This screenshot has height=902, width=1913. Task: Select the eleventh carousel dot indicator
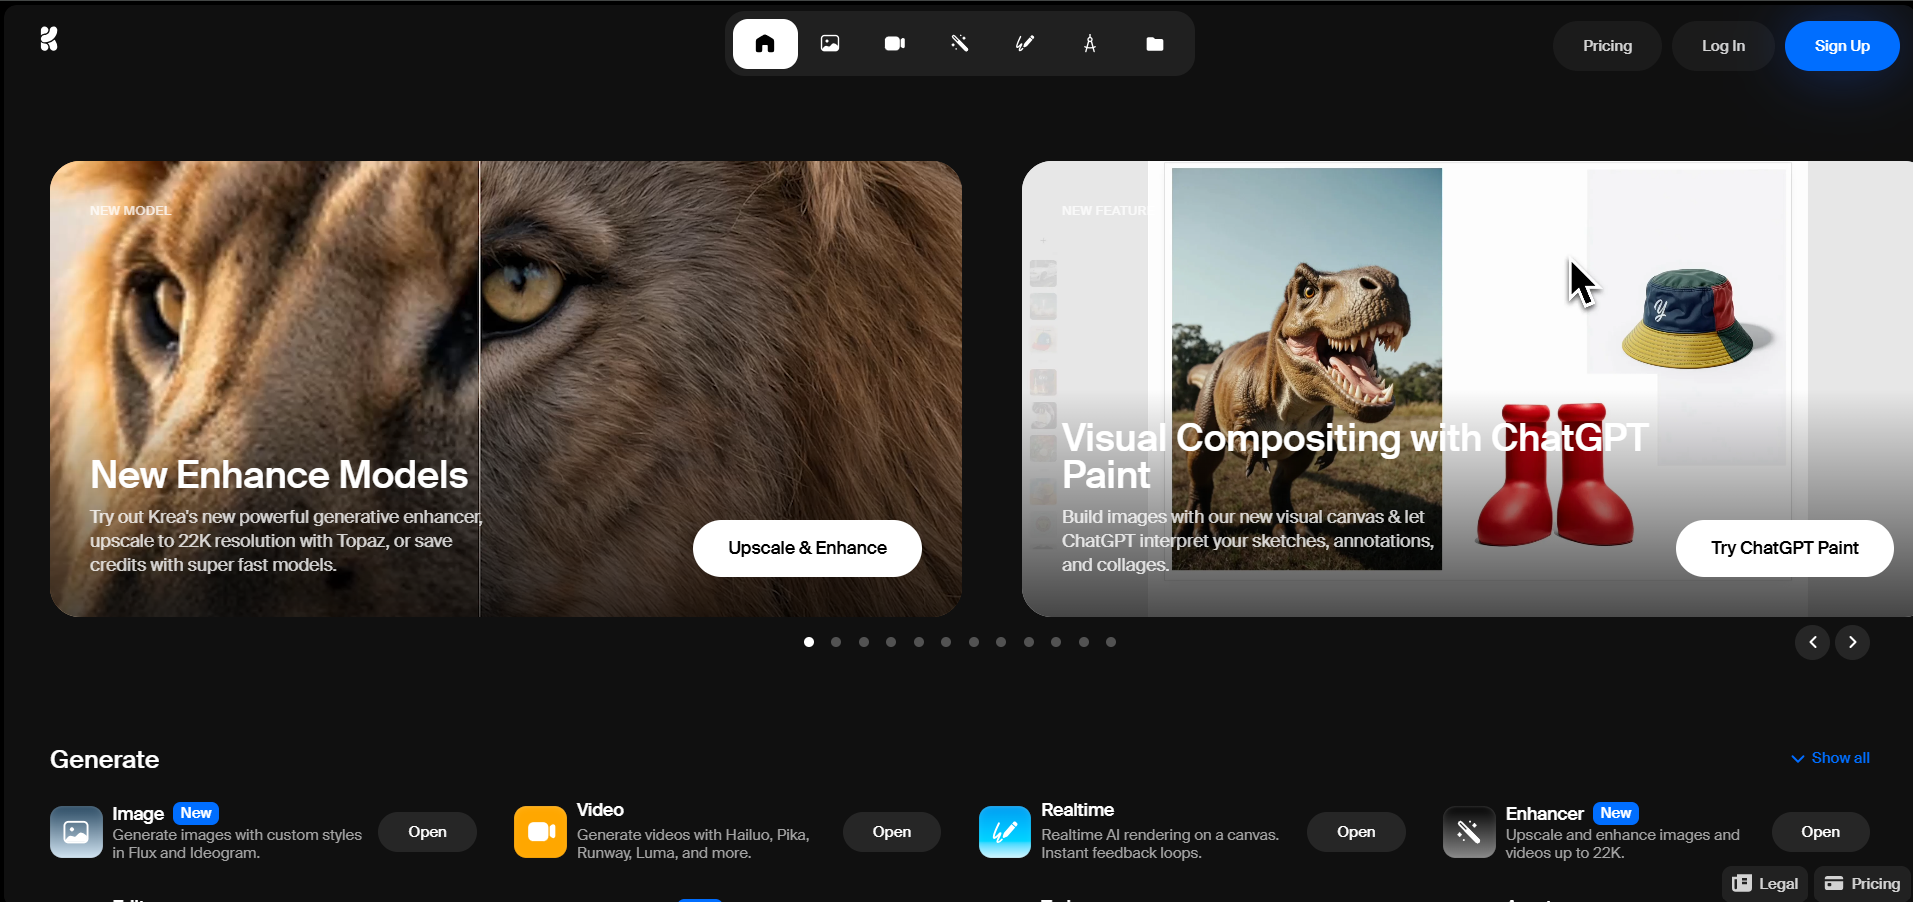1084,642
